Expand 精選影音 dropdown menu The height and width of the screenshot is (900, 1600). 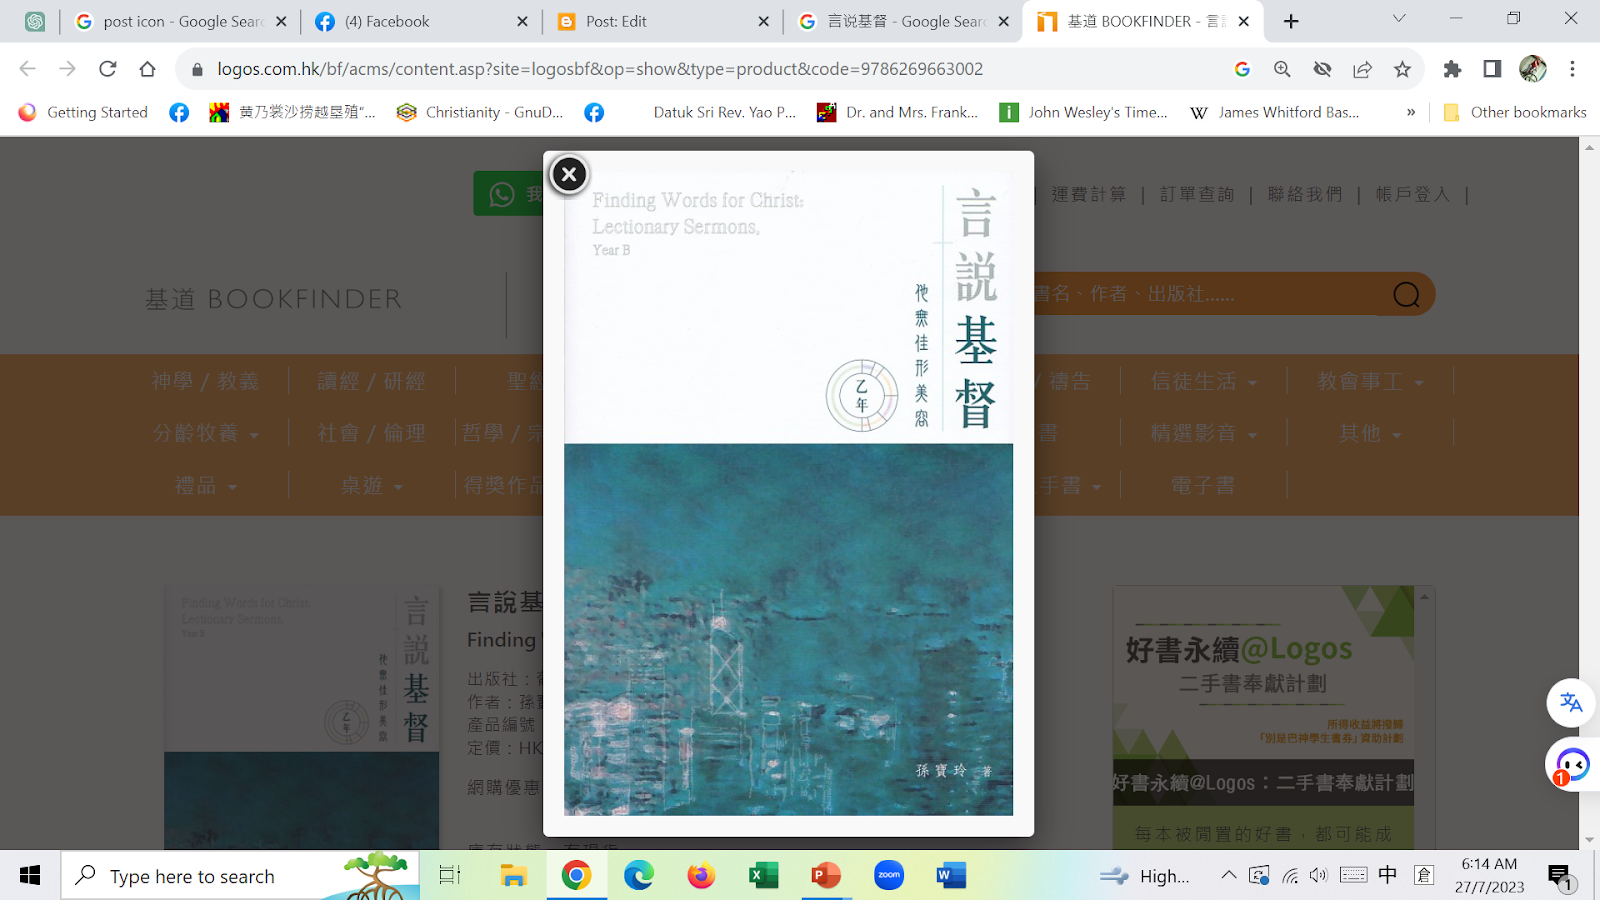tap(1203, 433)
